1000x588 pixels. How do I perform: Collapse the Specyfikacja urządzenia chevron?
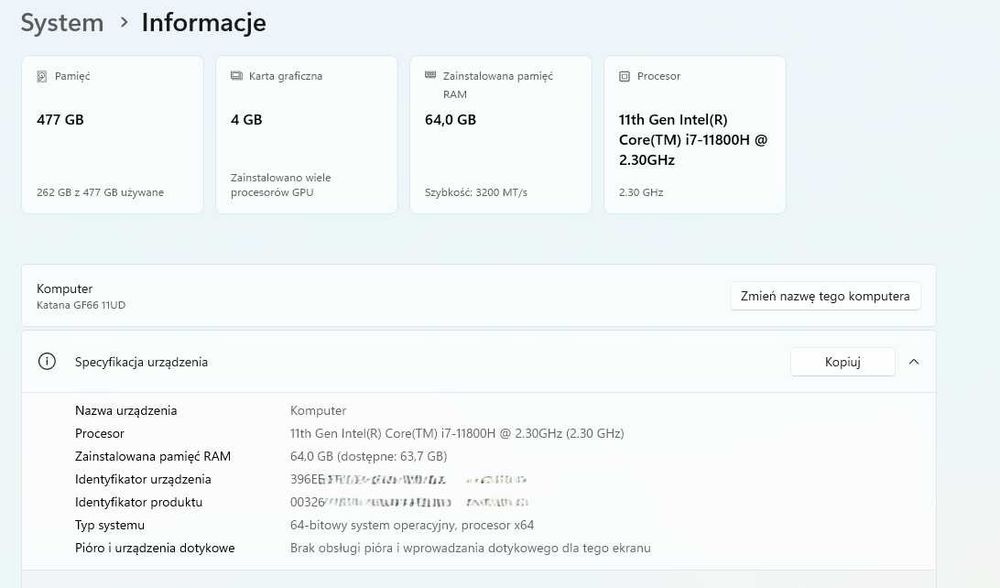point(914,362)
